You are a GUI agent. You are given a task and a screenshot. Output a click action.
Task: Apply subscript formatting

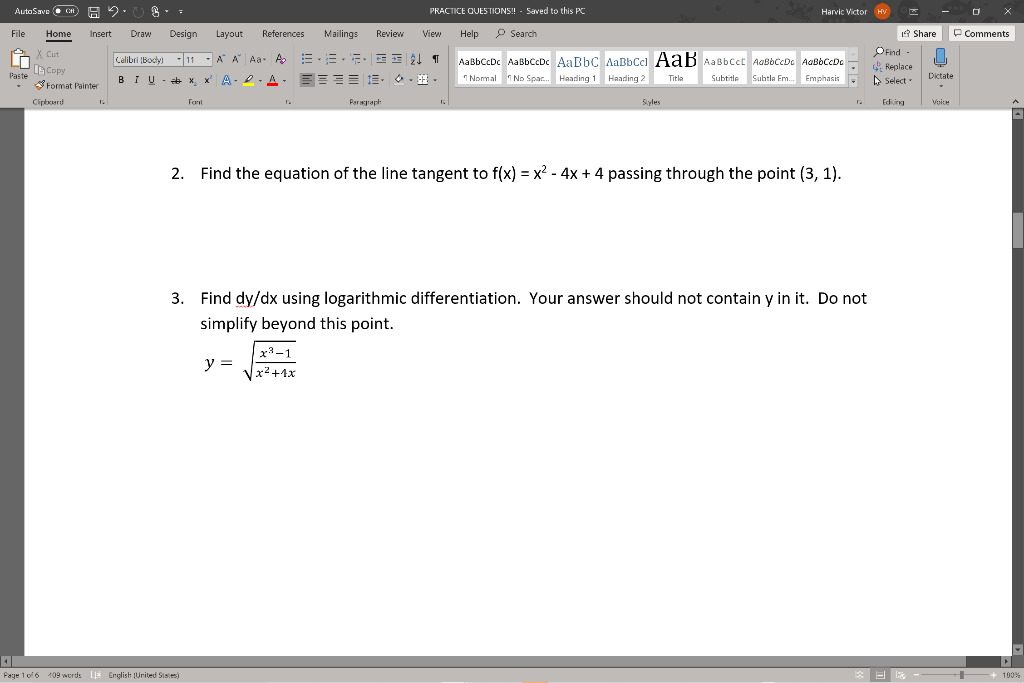coord(191,78)
